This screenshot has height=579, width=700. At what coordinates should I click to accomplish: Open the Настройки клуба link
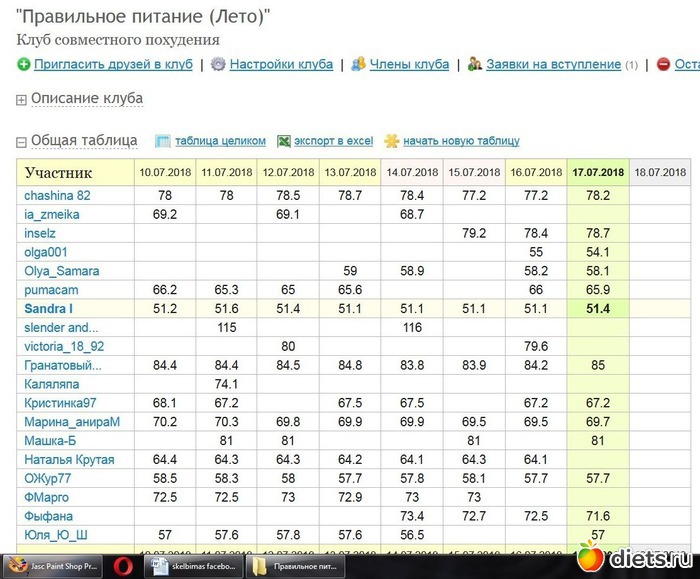coord(281,64)
